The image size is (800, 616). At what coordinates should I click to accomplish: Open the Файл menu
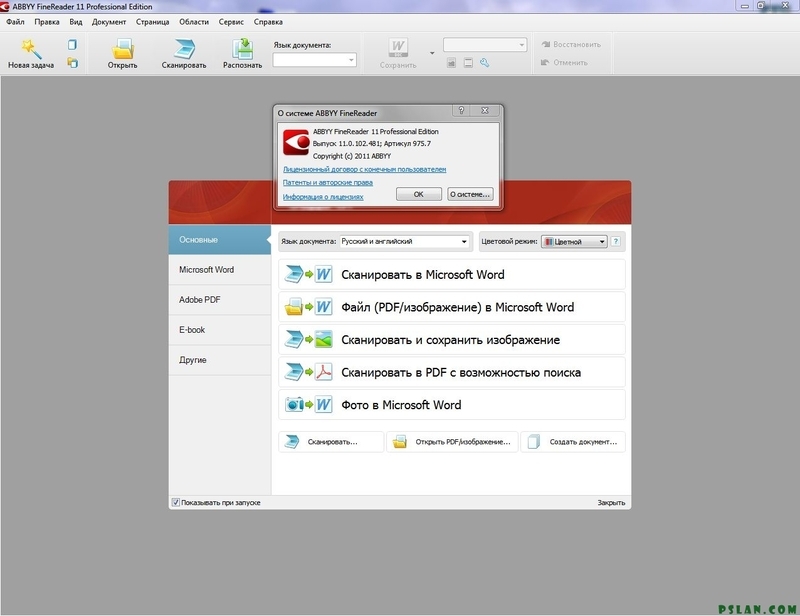coord(15,21)
